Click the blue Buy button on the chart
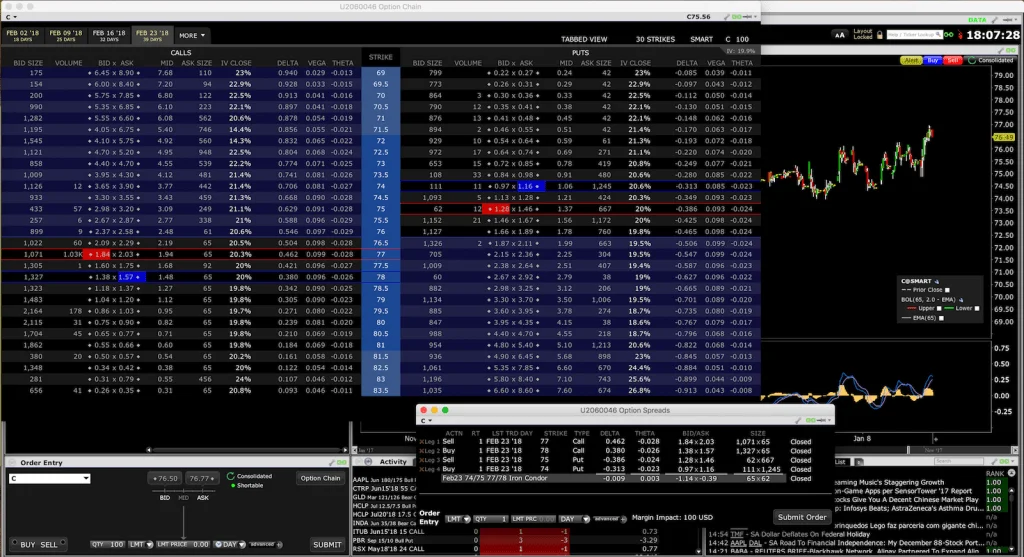 (933, 61)
